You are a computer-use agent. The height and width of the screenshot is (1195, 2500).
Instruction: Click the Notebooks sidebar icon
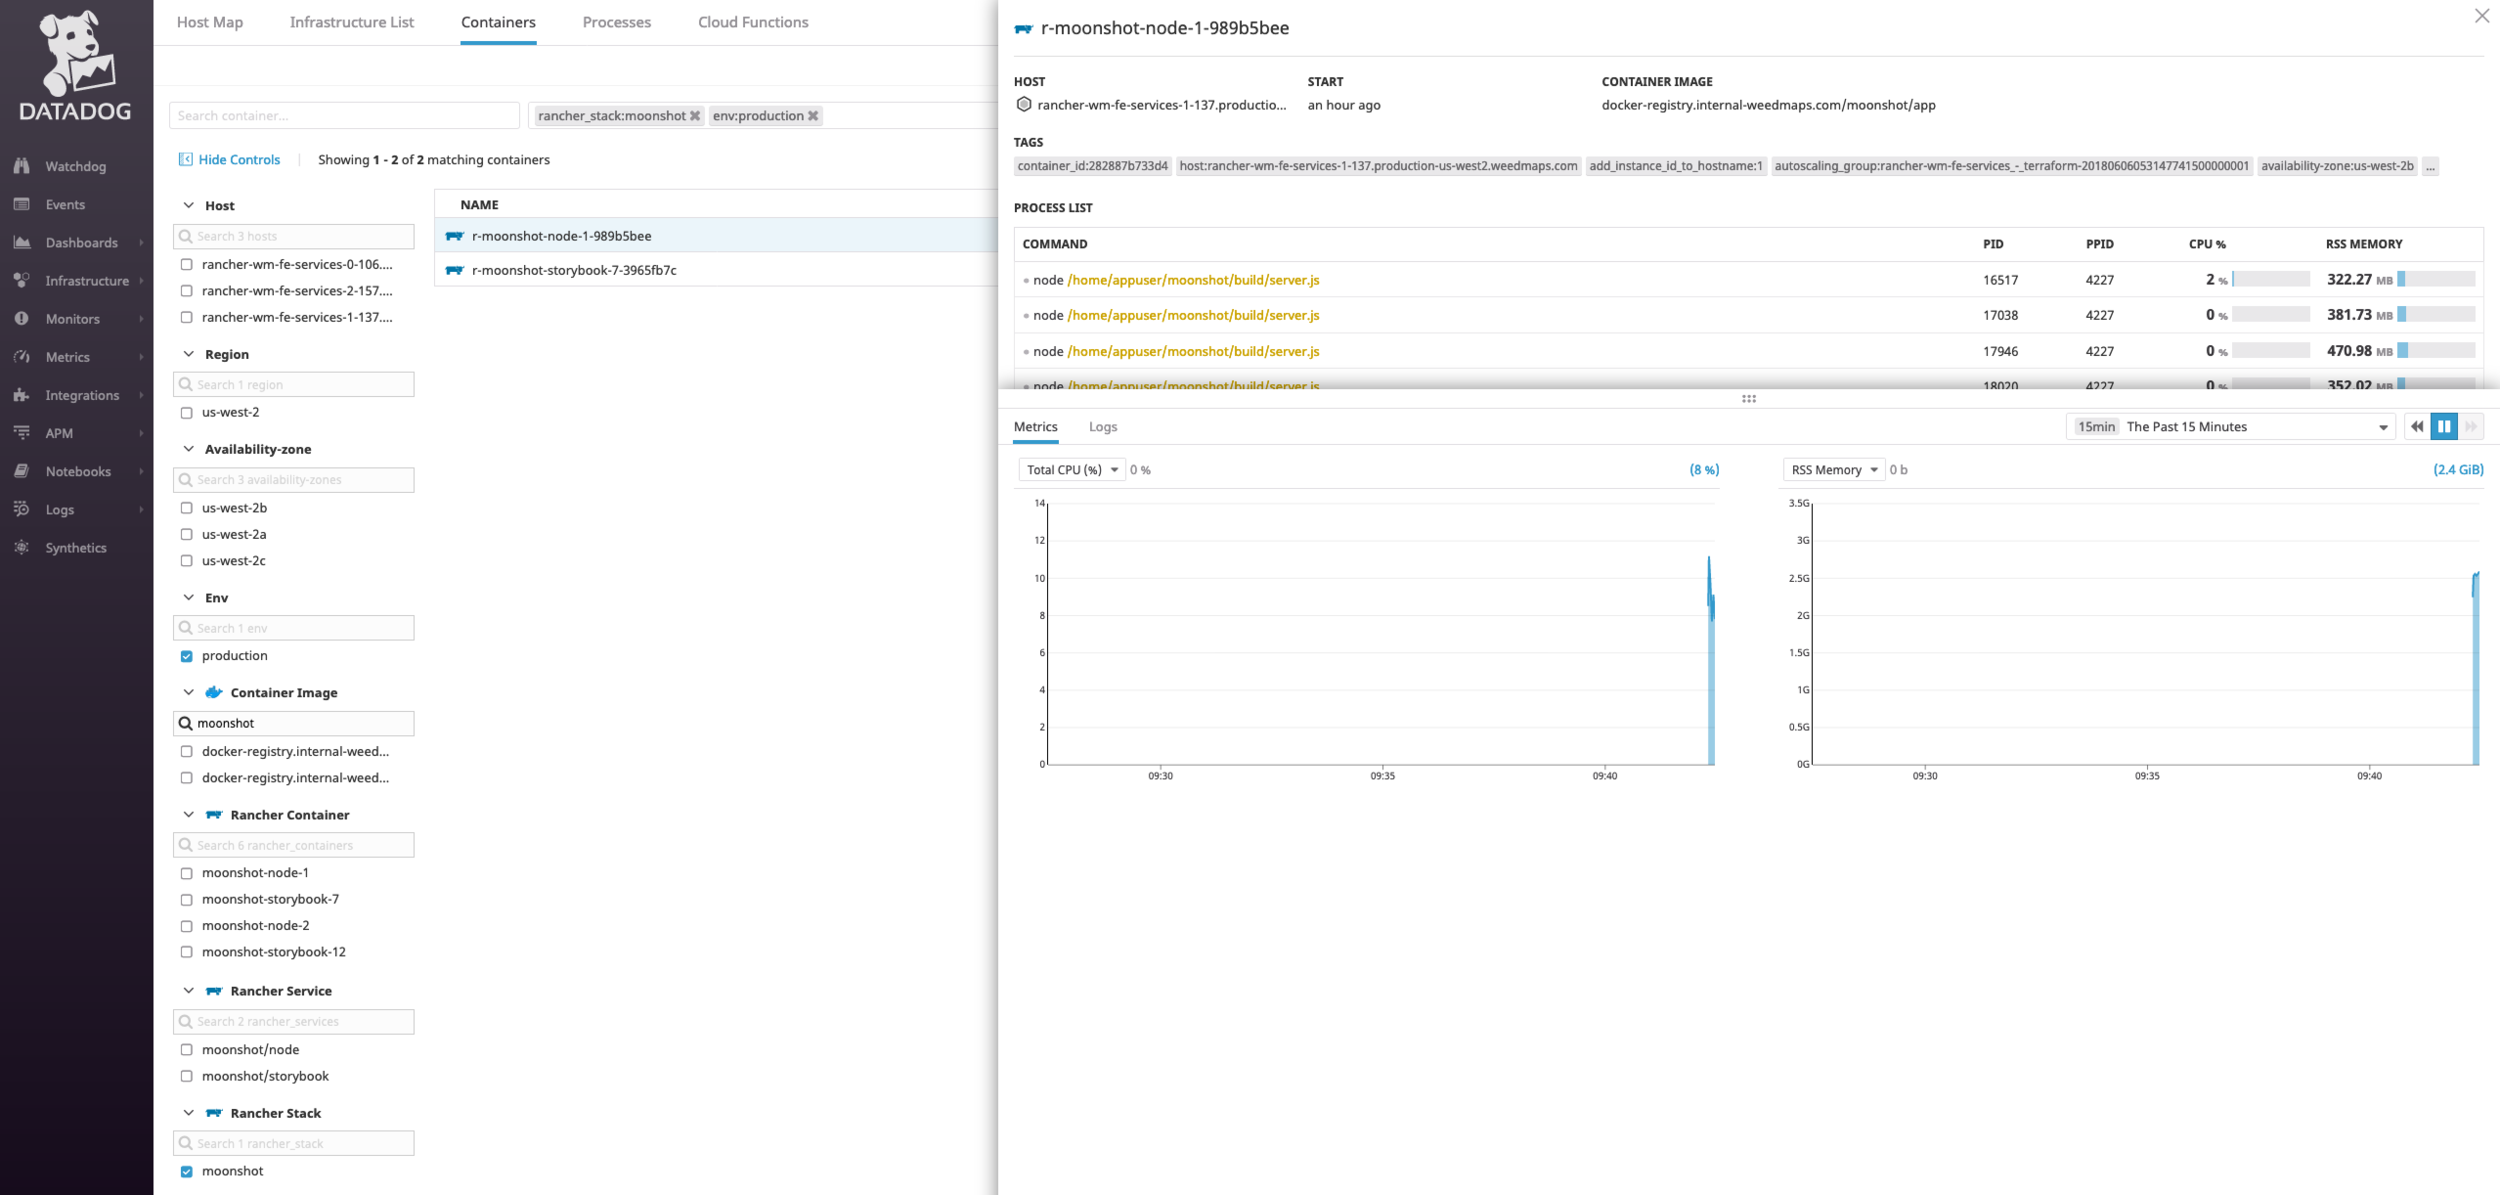click(21, 471)
